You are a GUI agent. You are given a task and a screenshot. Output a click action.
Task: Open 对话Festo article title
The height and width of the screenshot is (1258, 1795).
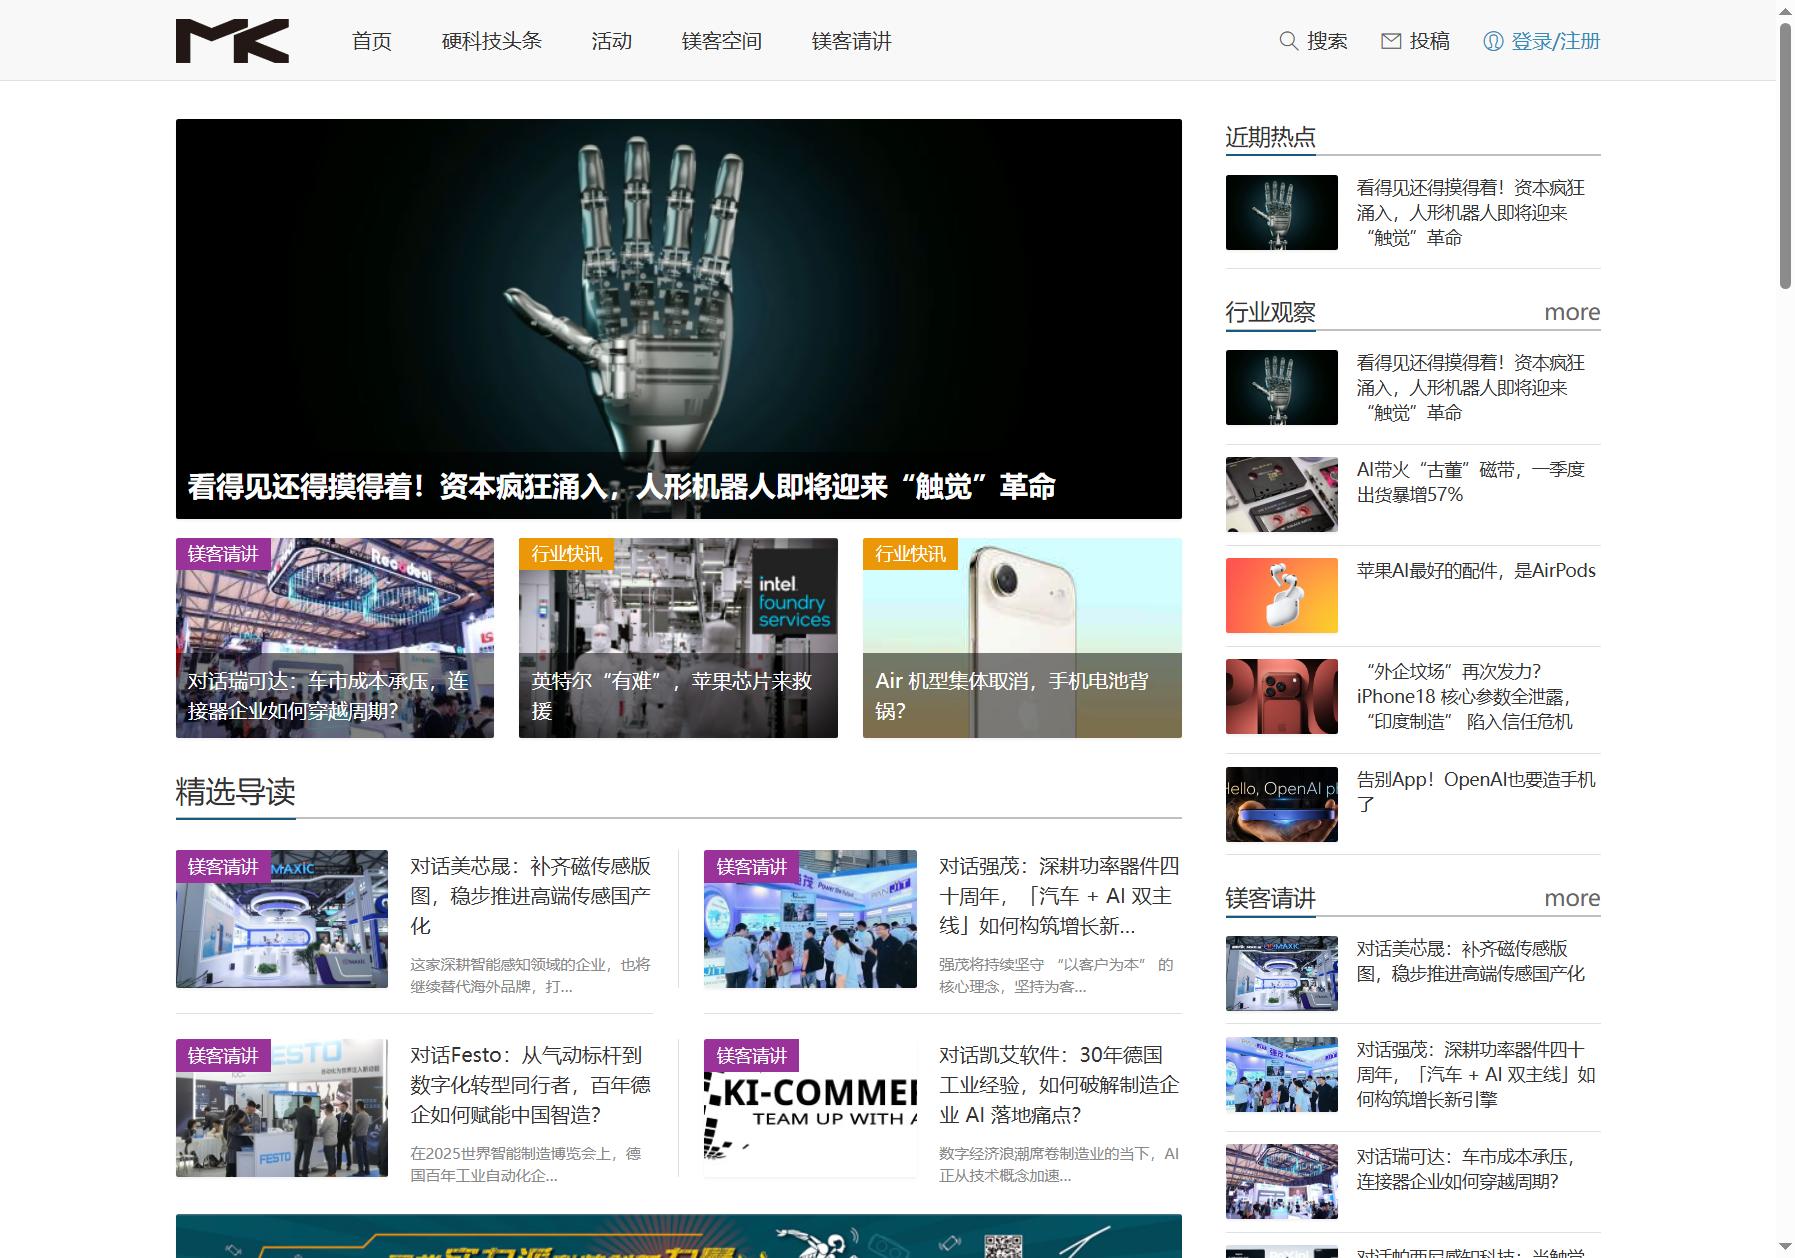tap(531, 1084)
